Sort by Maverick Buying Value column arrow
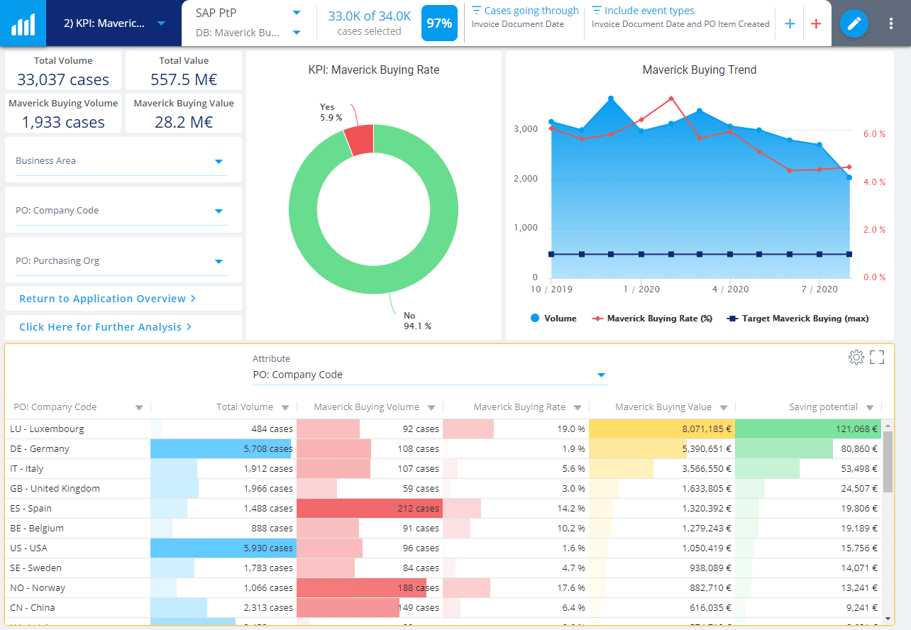 pos(723,407)
